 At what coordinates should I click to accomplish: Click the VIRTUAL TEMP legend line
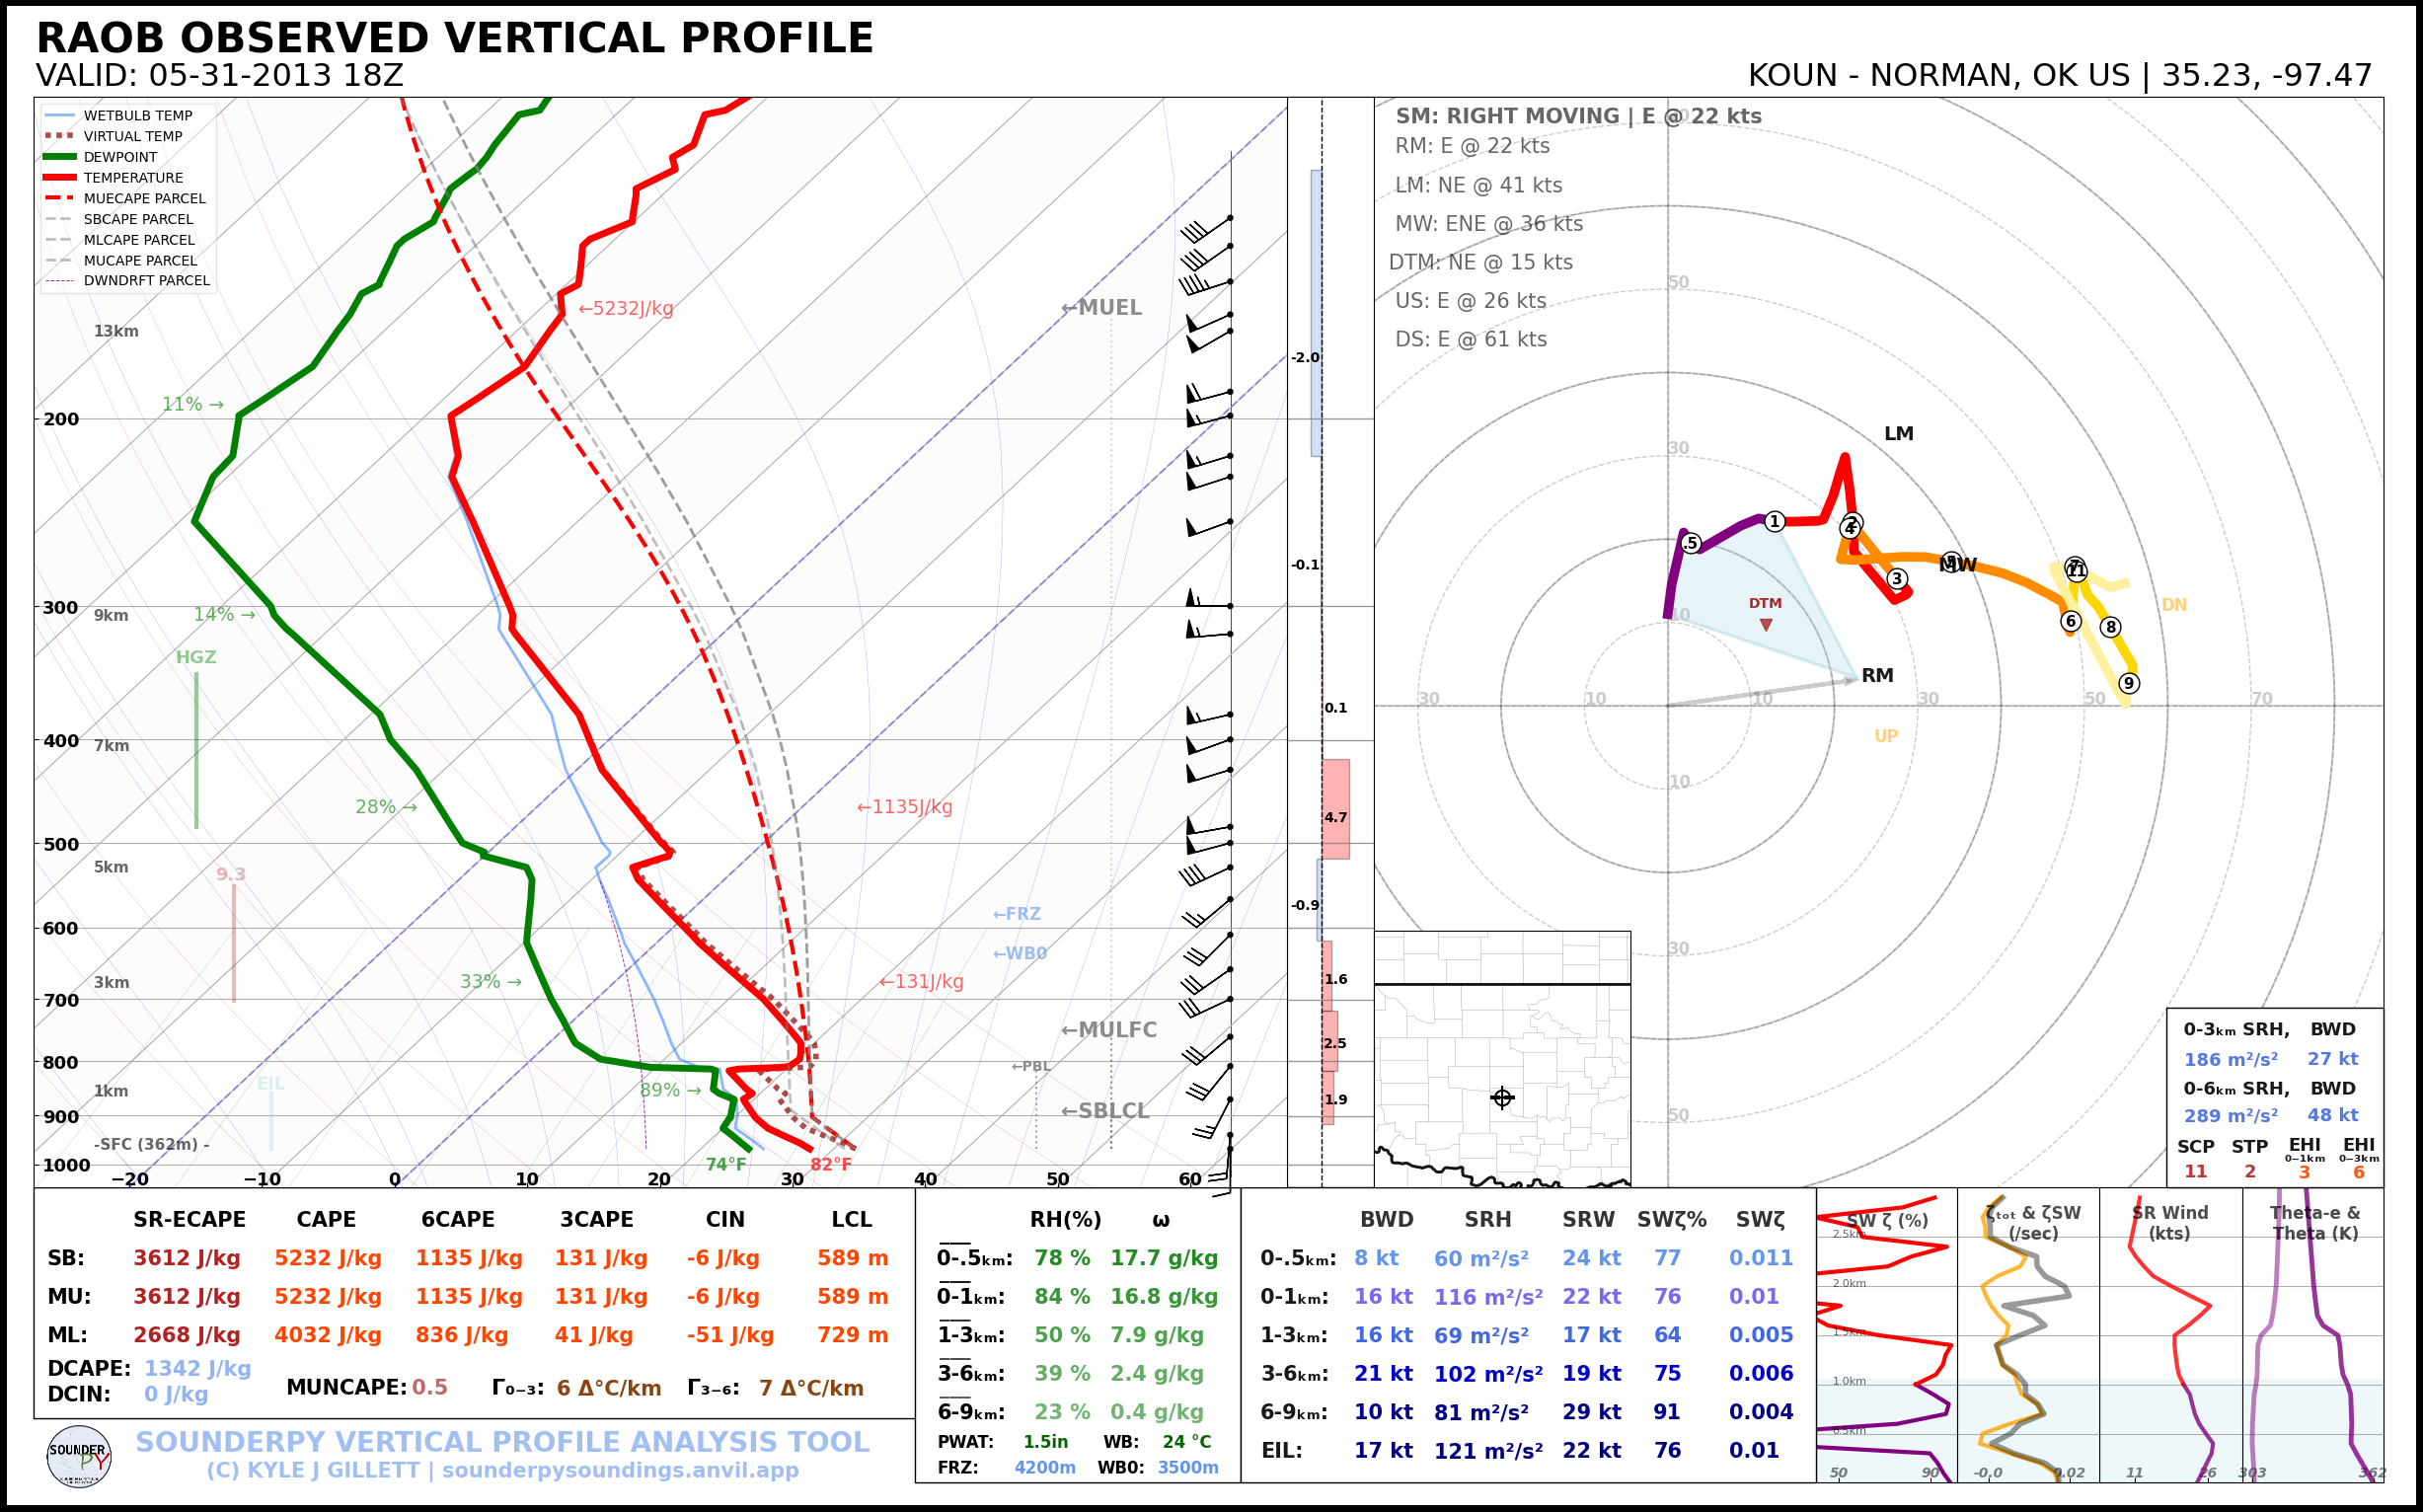(x=60, y=136)
